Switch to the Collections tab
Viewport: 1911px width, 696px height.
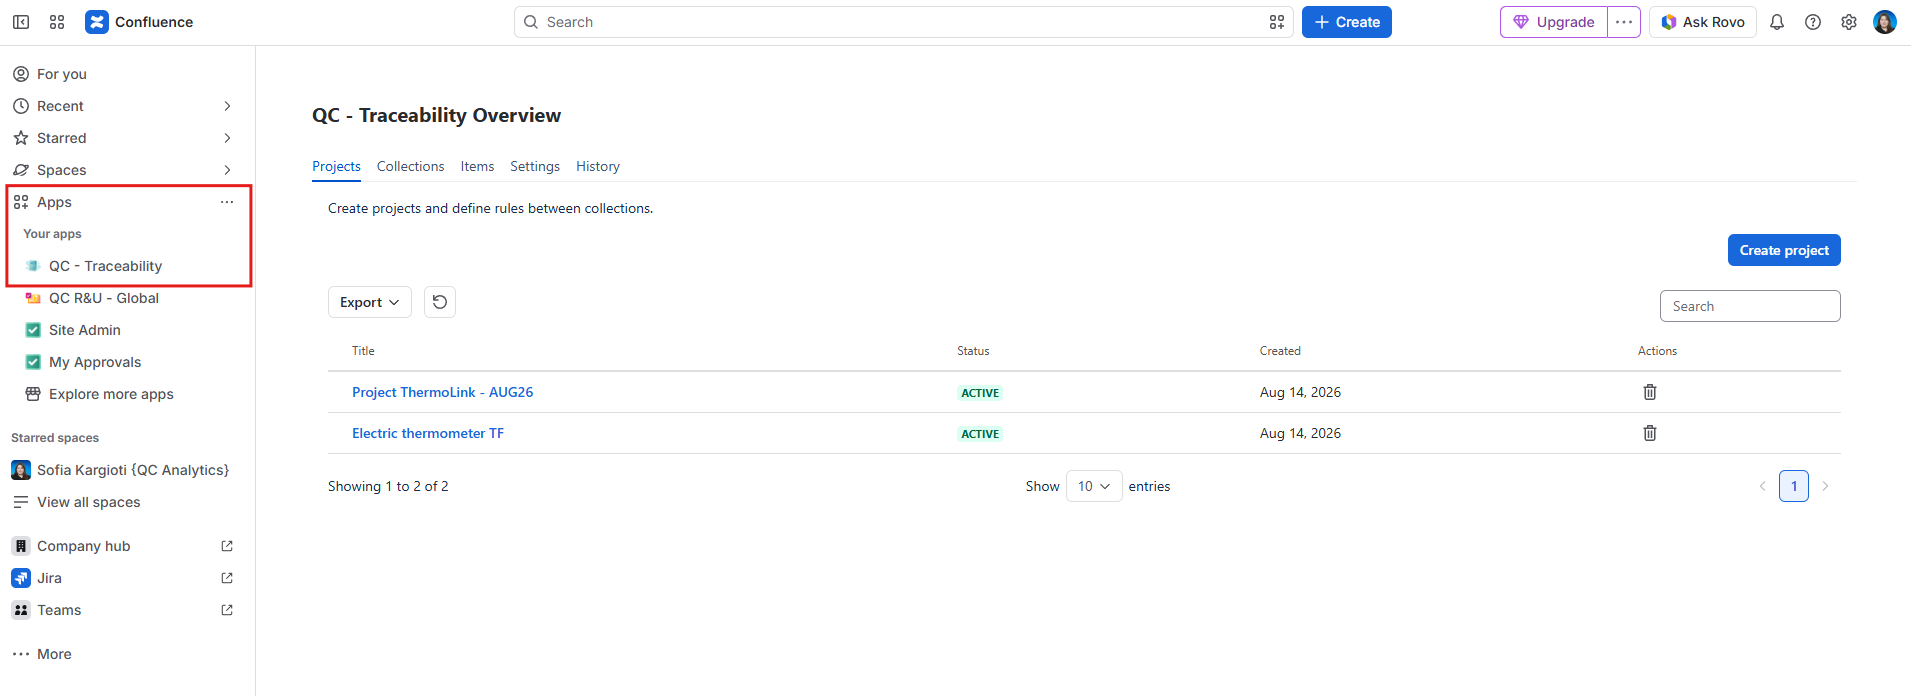pyautogui.click(x=410, y=166)
